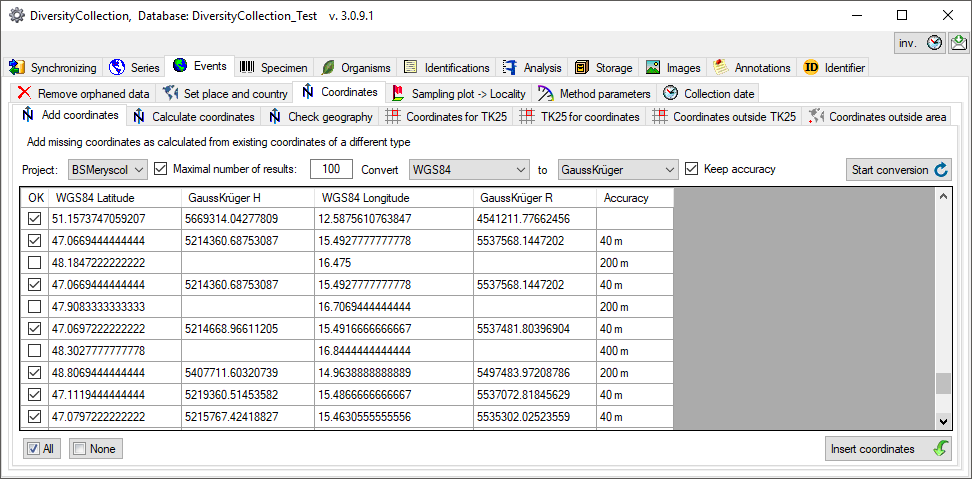
Task: Check OK for row with latitude 48.3027777777778
Action: [x=35, y=351]
